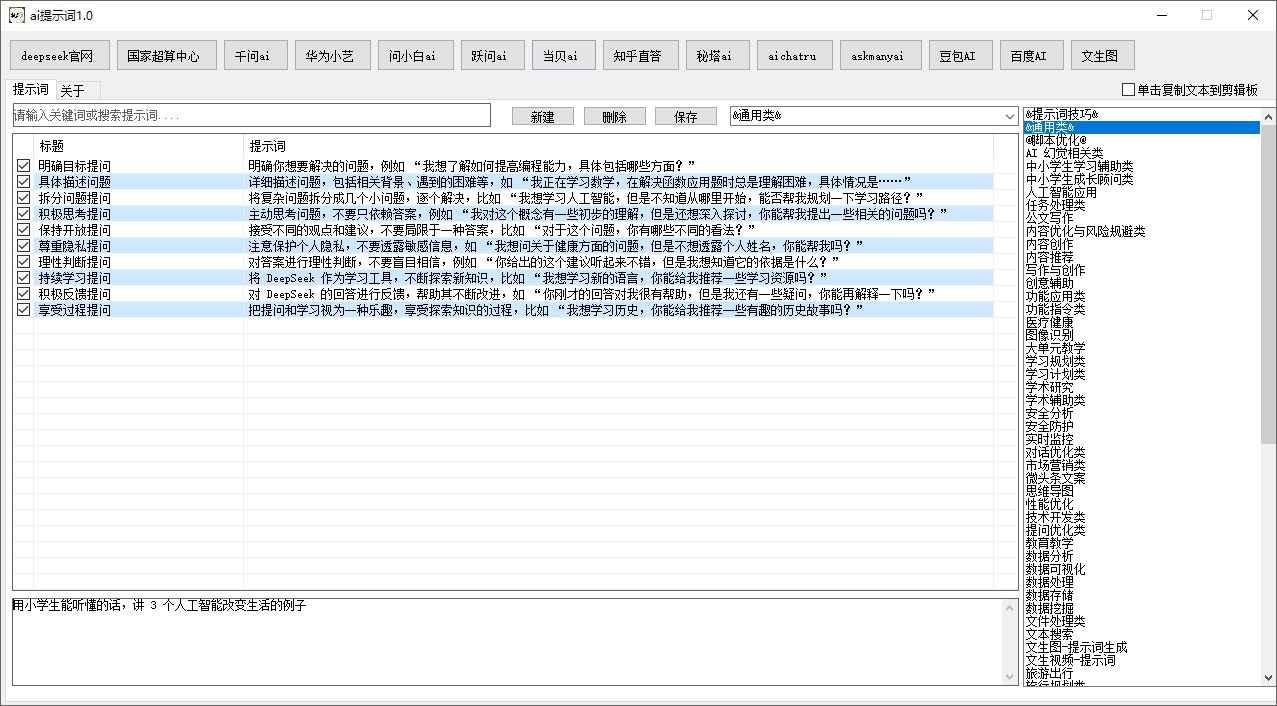Open the deepseek官网 button

point(59,55)
